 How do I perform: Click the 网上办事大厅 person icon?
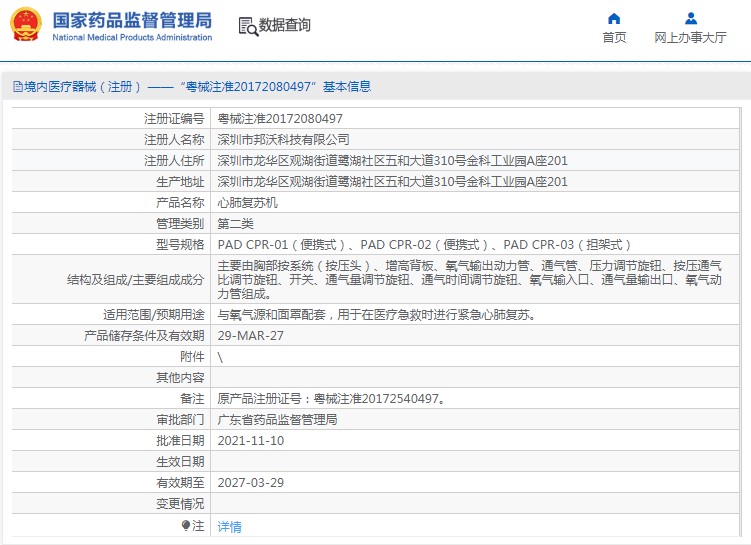pyautogui.click(x=690, y=18)
